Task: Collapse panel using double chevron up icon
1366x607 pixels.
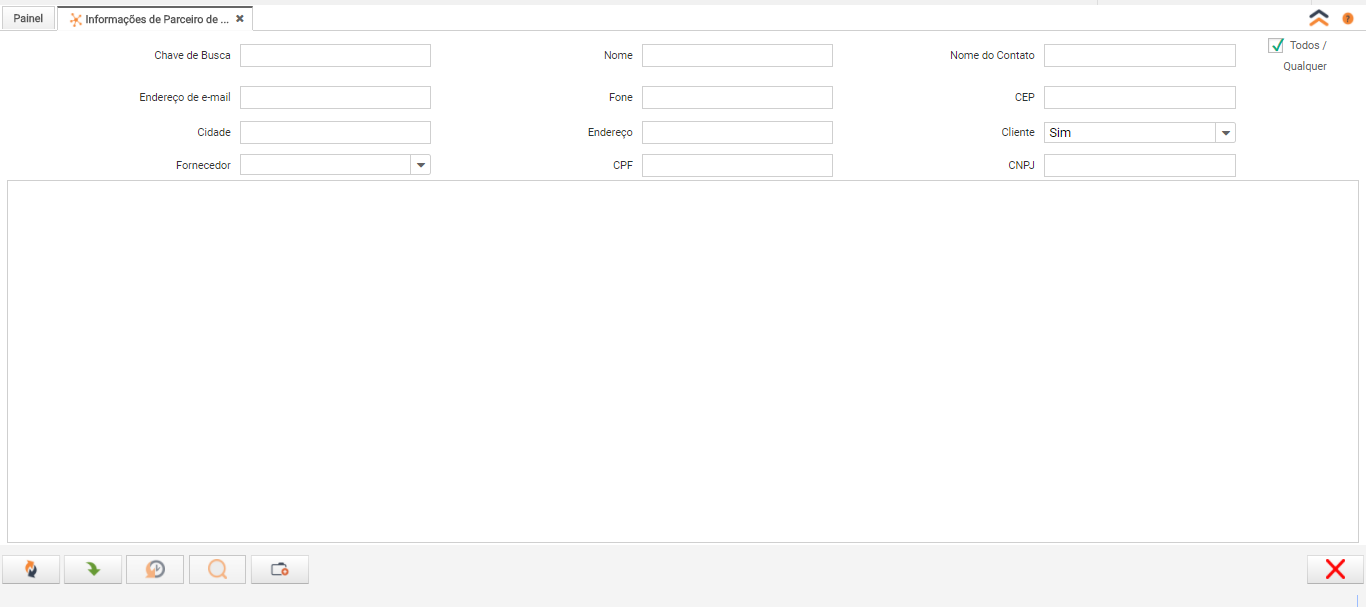Action: [1319, 18]
